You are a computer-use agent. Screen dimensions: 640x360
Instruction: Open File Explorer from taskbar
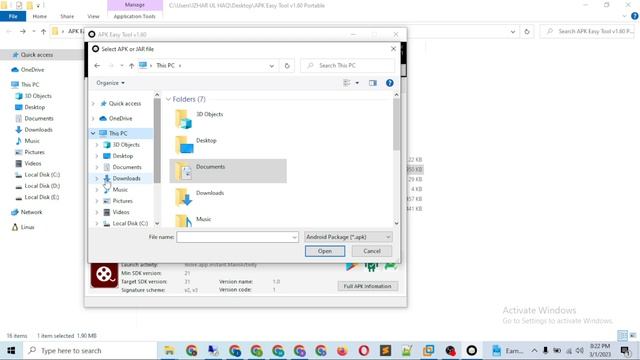tap(169, 351)
